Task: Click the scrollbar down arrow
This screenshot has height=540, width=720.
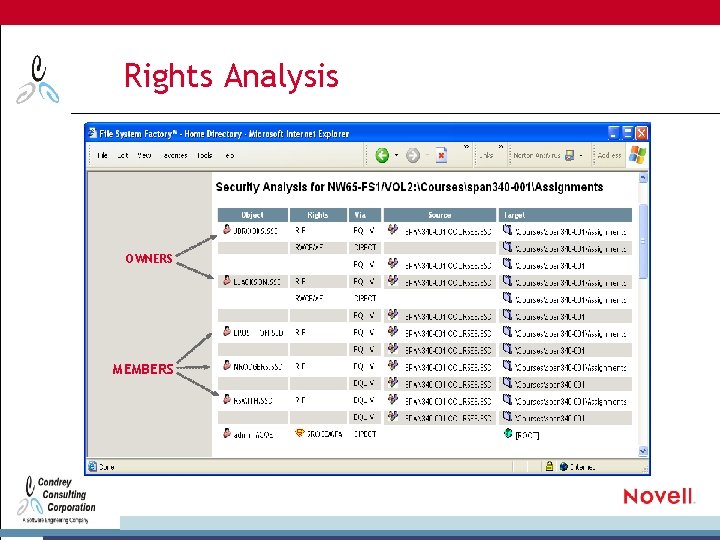Action: coord(643,451)
